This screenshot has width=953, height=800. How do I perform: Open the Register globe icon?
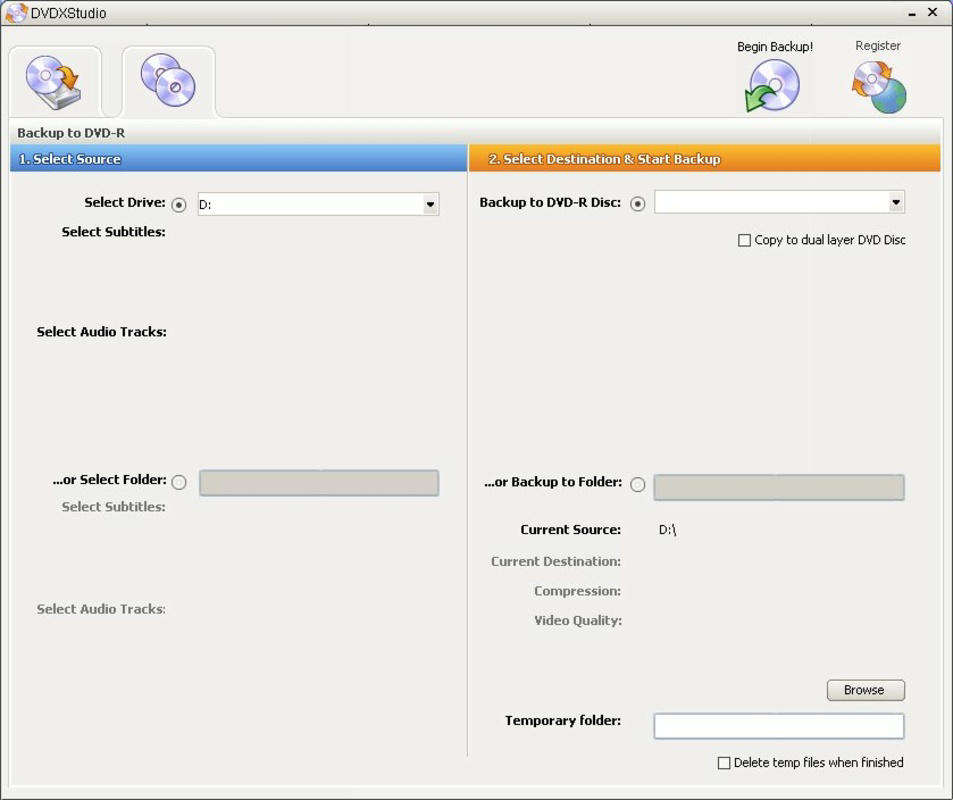coord(879,88)
